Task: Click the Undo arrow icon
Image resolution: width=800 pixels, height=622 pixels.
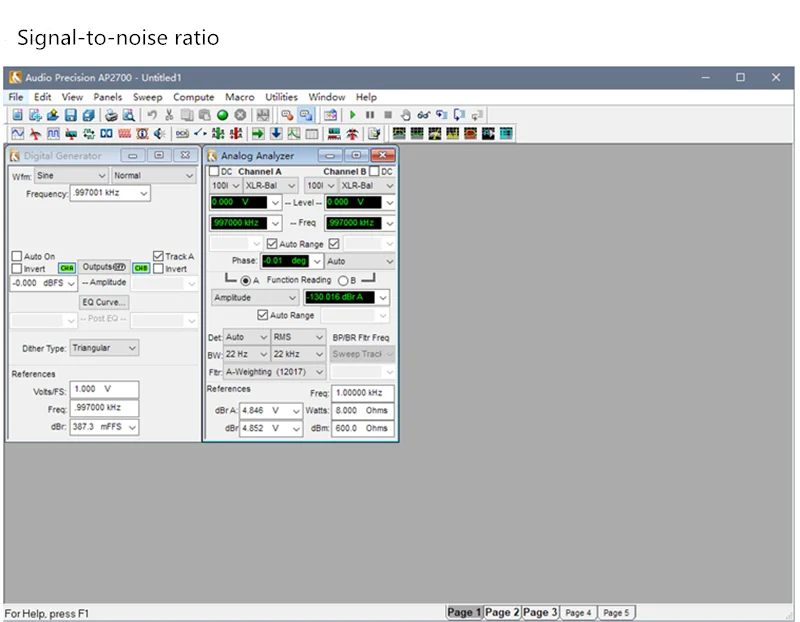Action: tap(152, 115)
